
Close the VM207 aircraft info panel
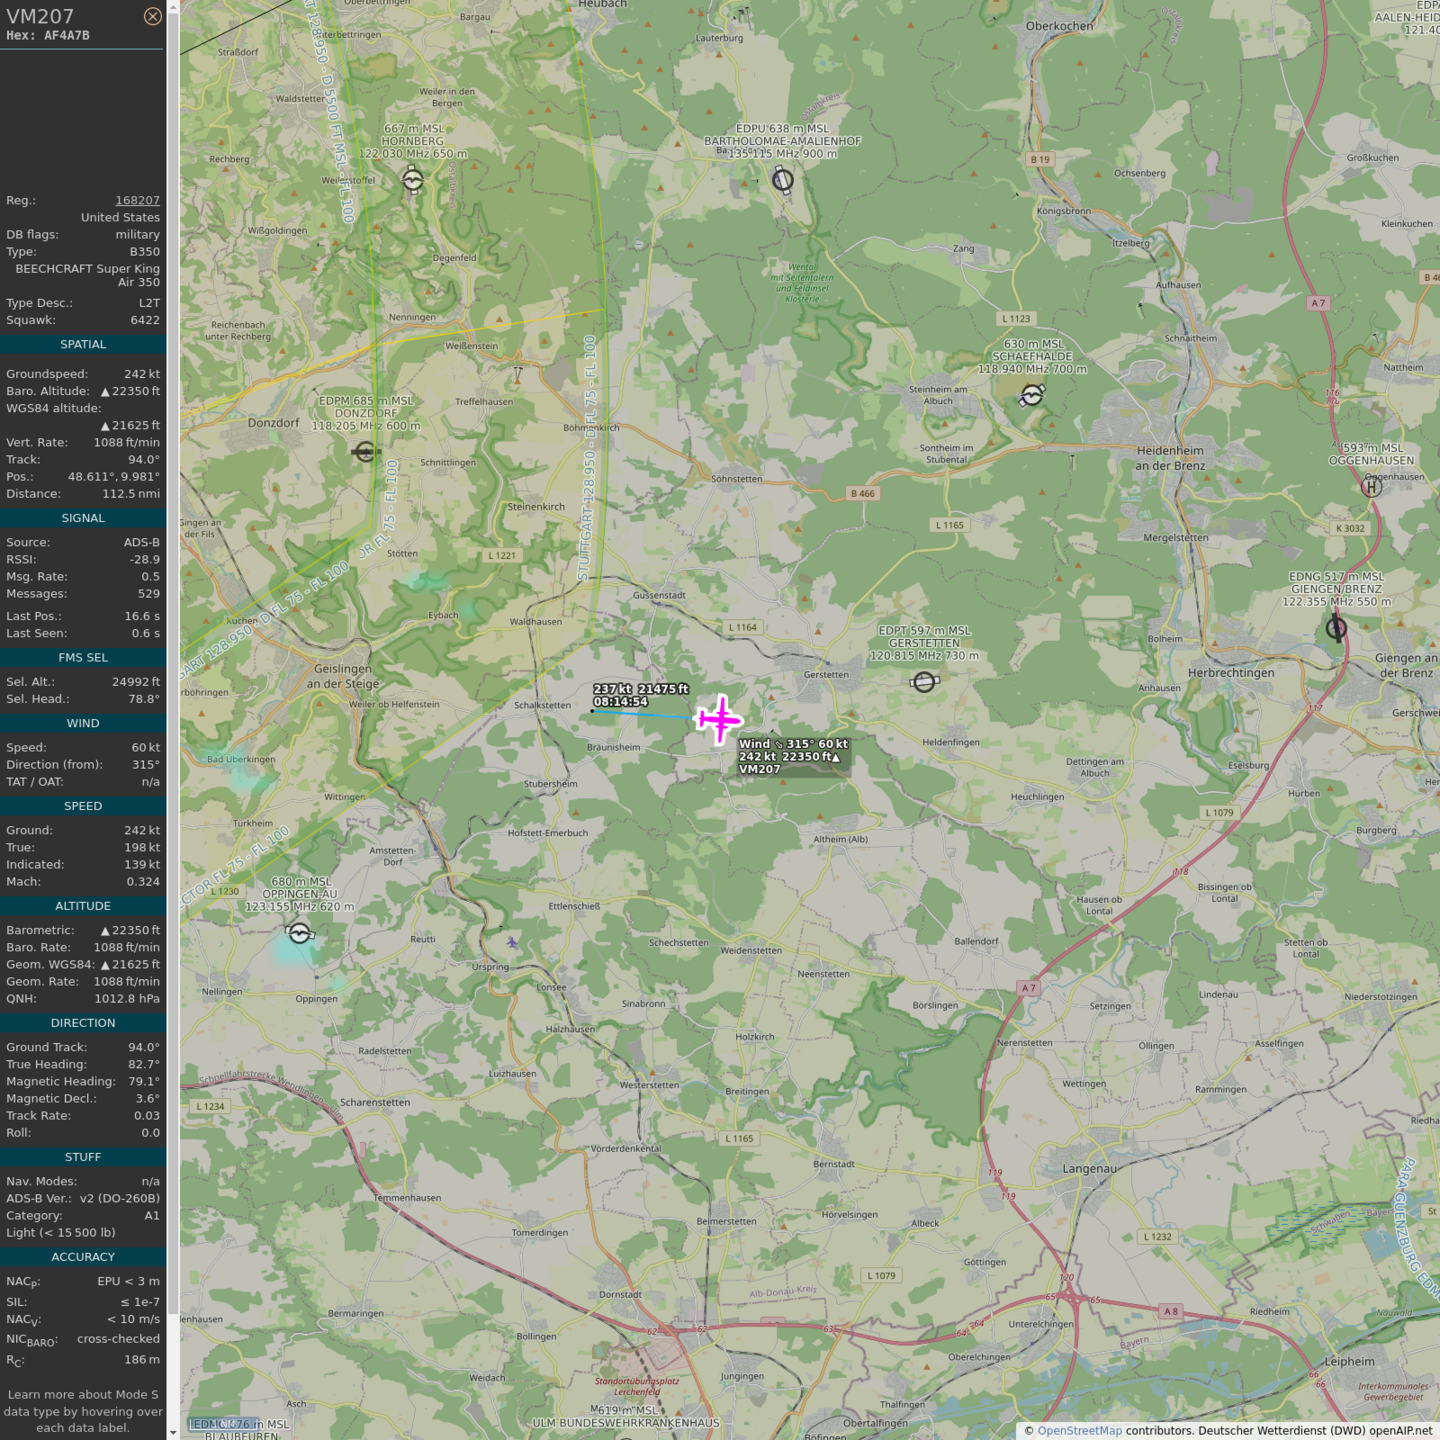pyautogui.click(x=152, y=16)
